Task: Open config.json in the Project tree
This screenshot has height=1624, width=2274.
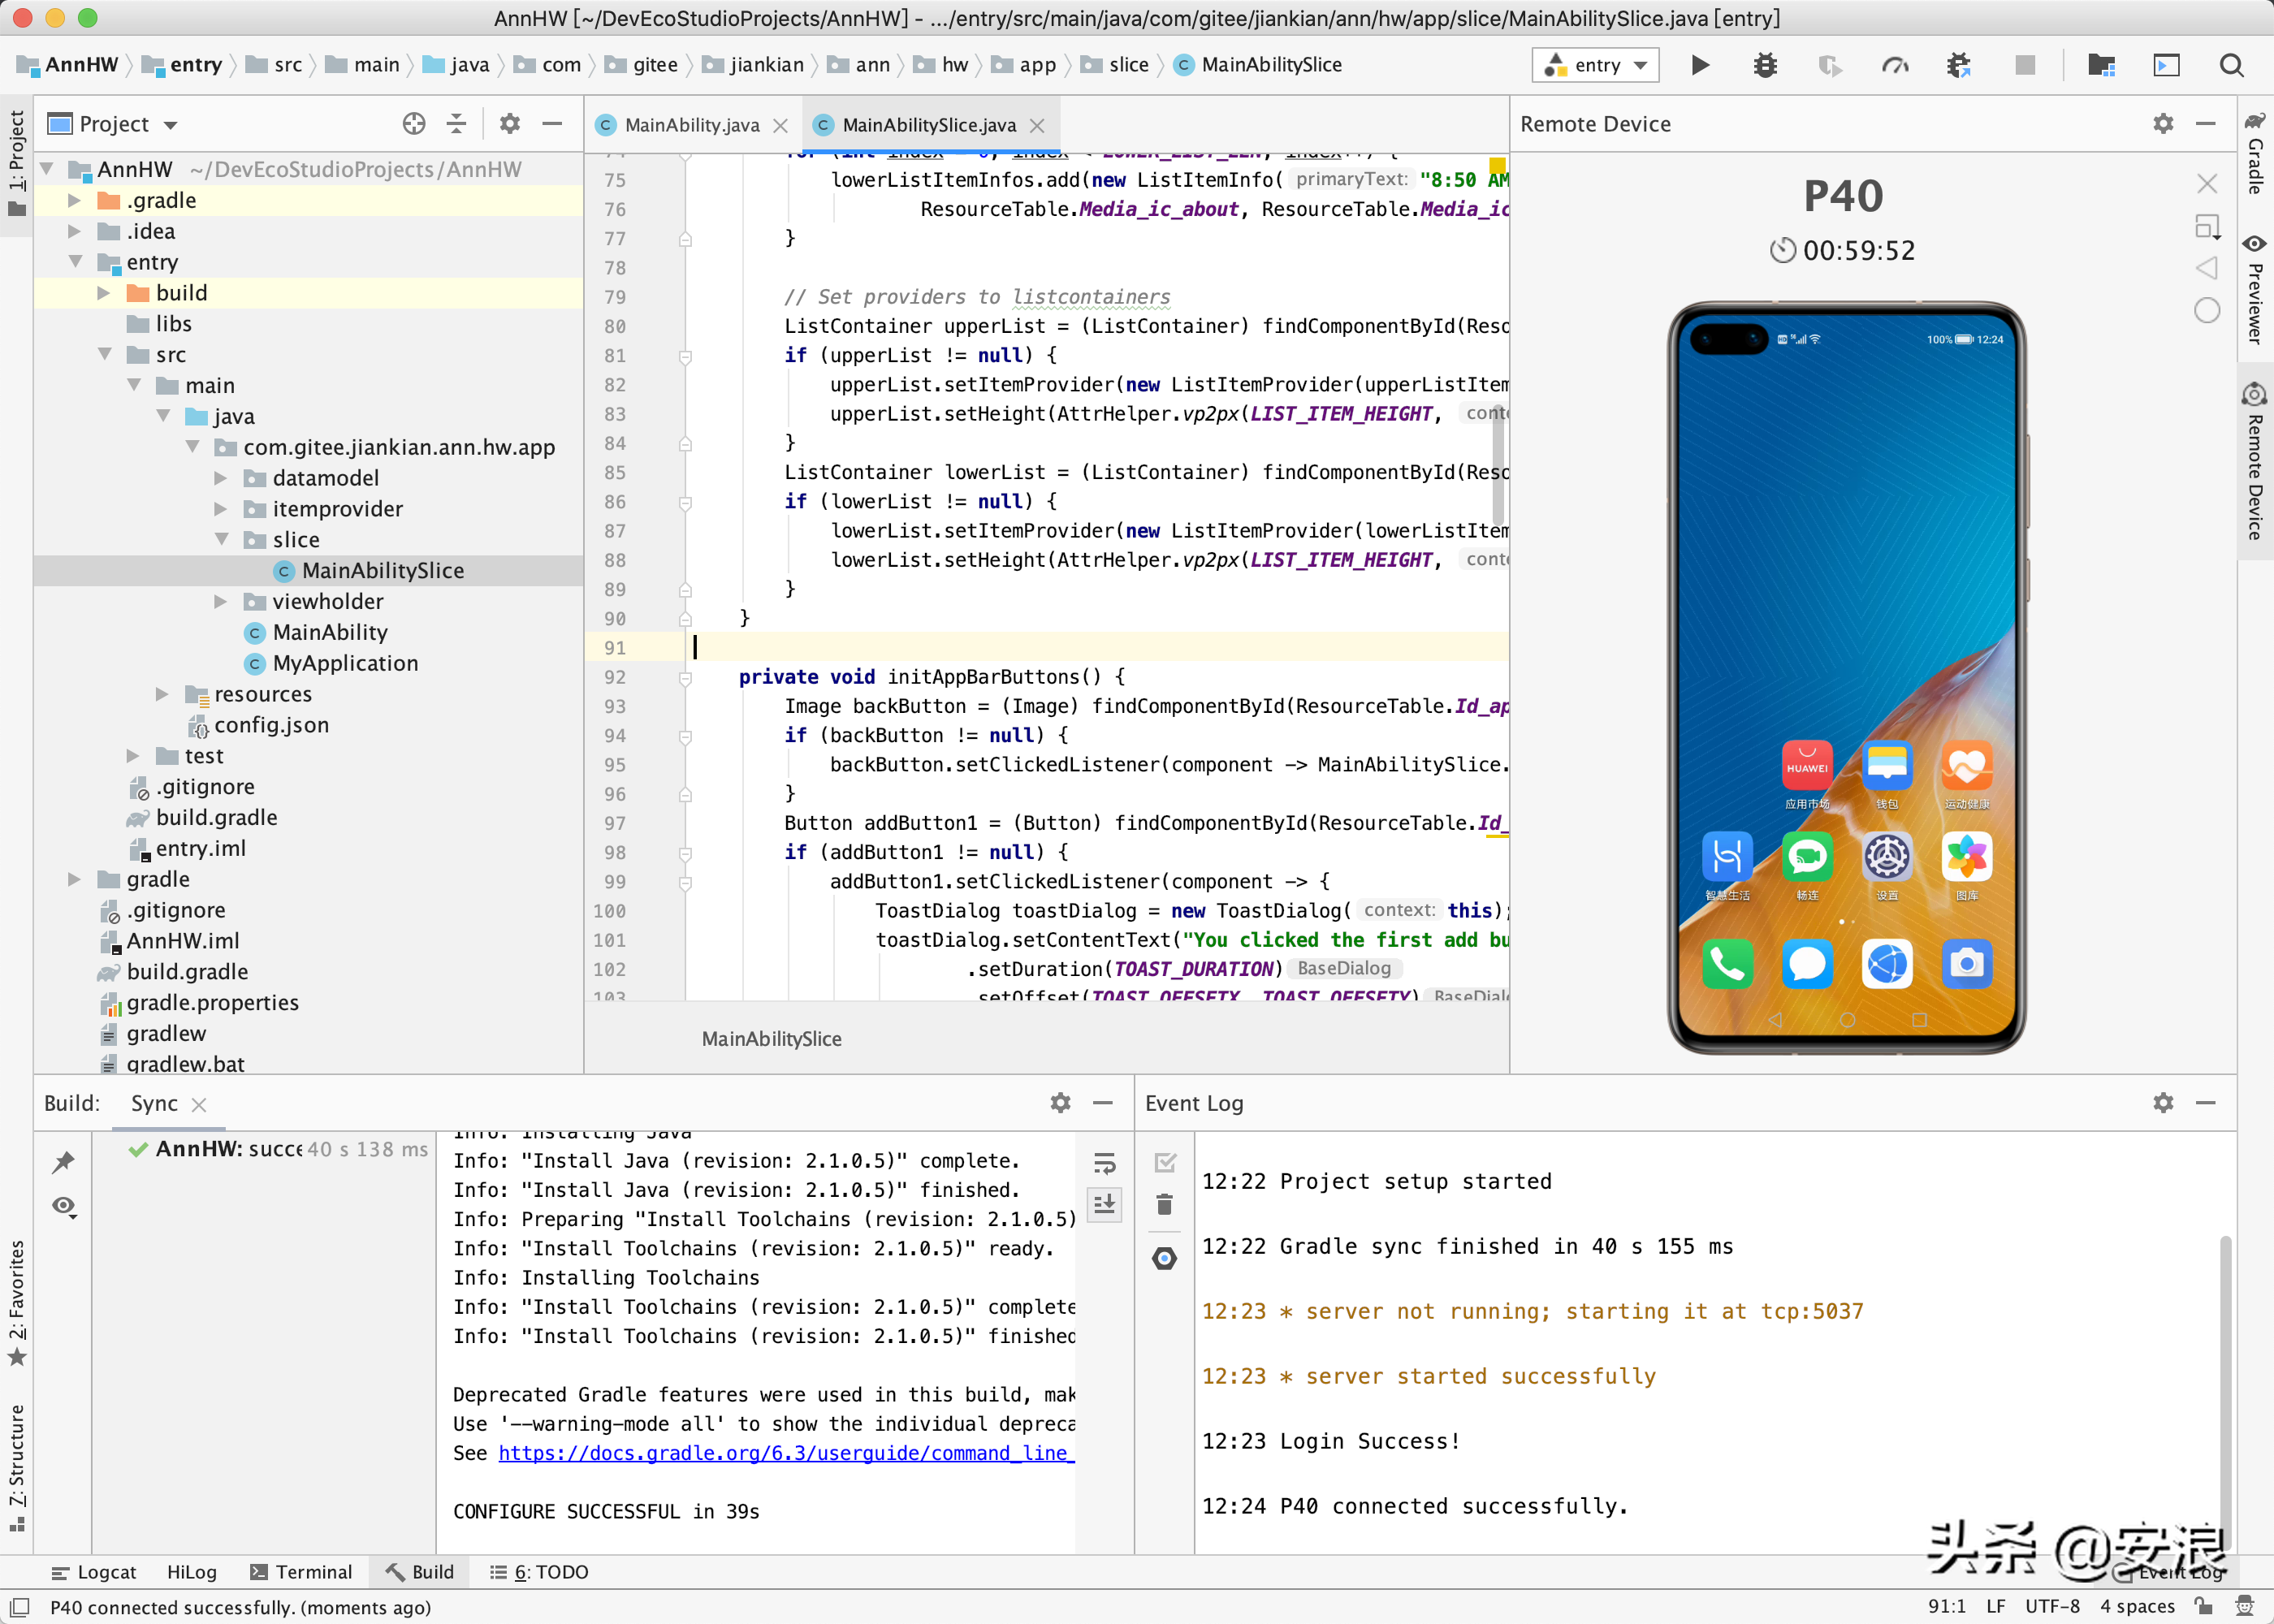Action: [x=271, y=725]
